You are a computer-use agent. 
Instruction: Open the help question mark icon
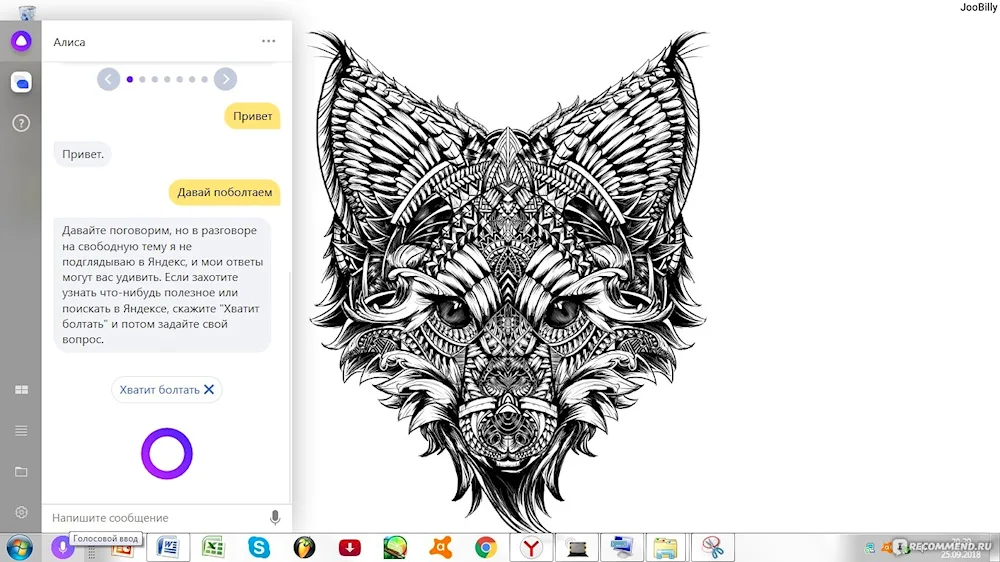pyautogui.click(x=21, y=123)
